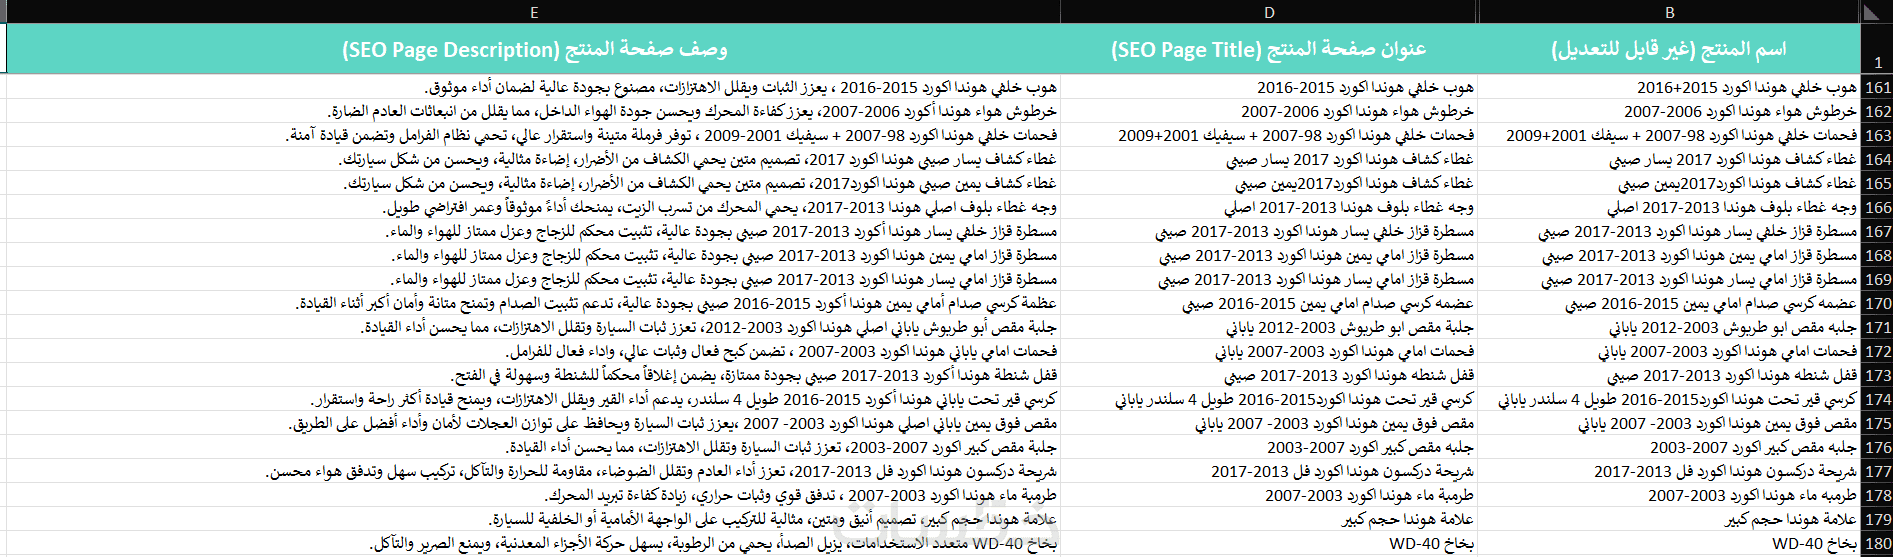Select description cell in row 180 starting 'بخاخ WD-40 متعدد الاستخدامات'
Screen dimensions: 1893x557
pos(534,543)
